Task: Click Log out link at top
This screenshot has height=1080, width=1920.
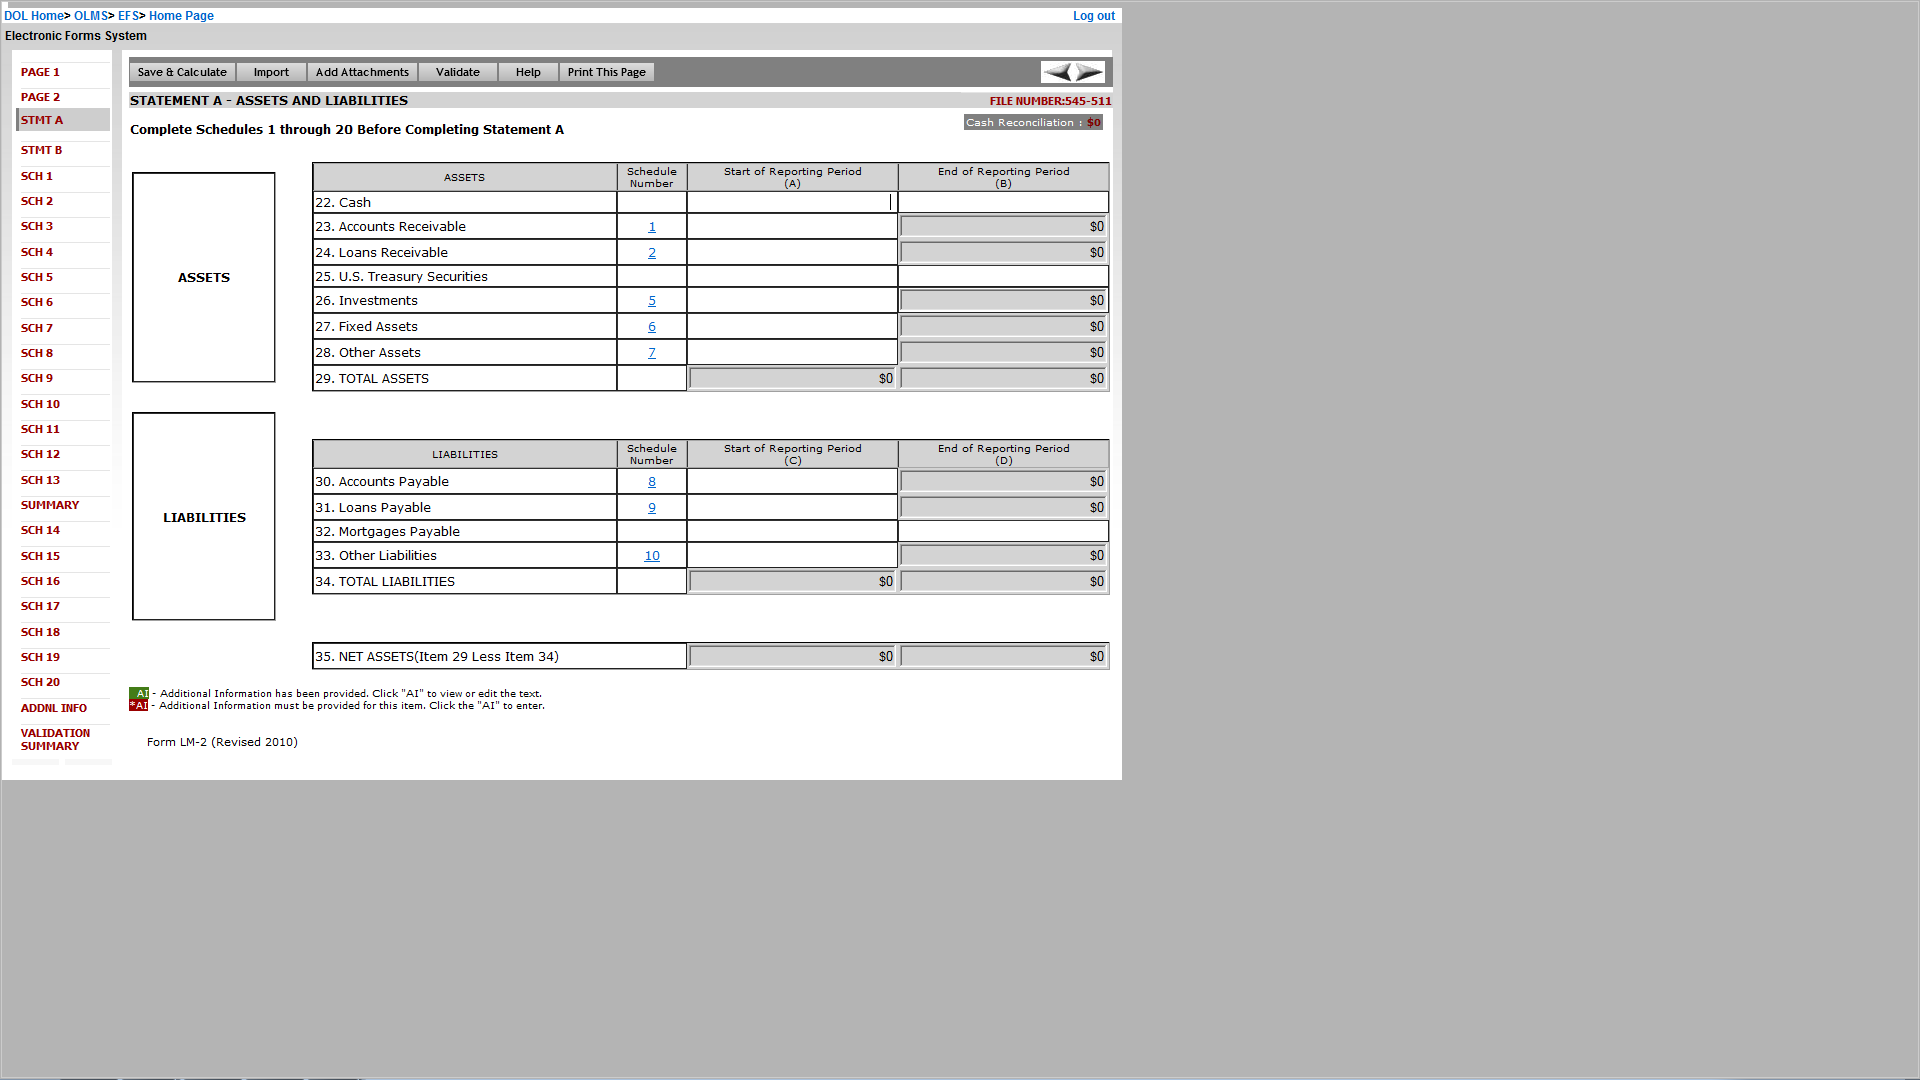Action: coord(1093,16)
